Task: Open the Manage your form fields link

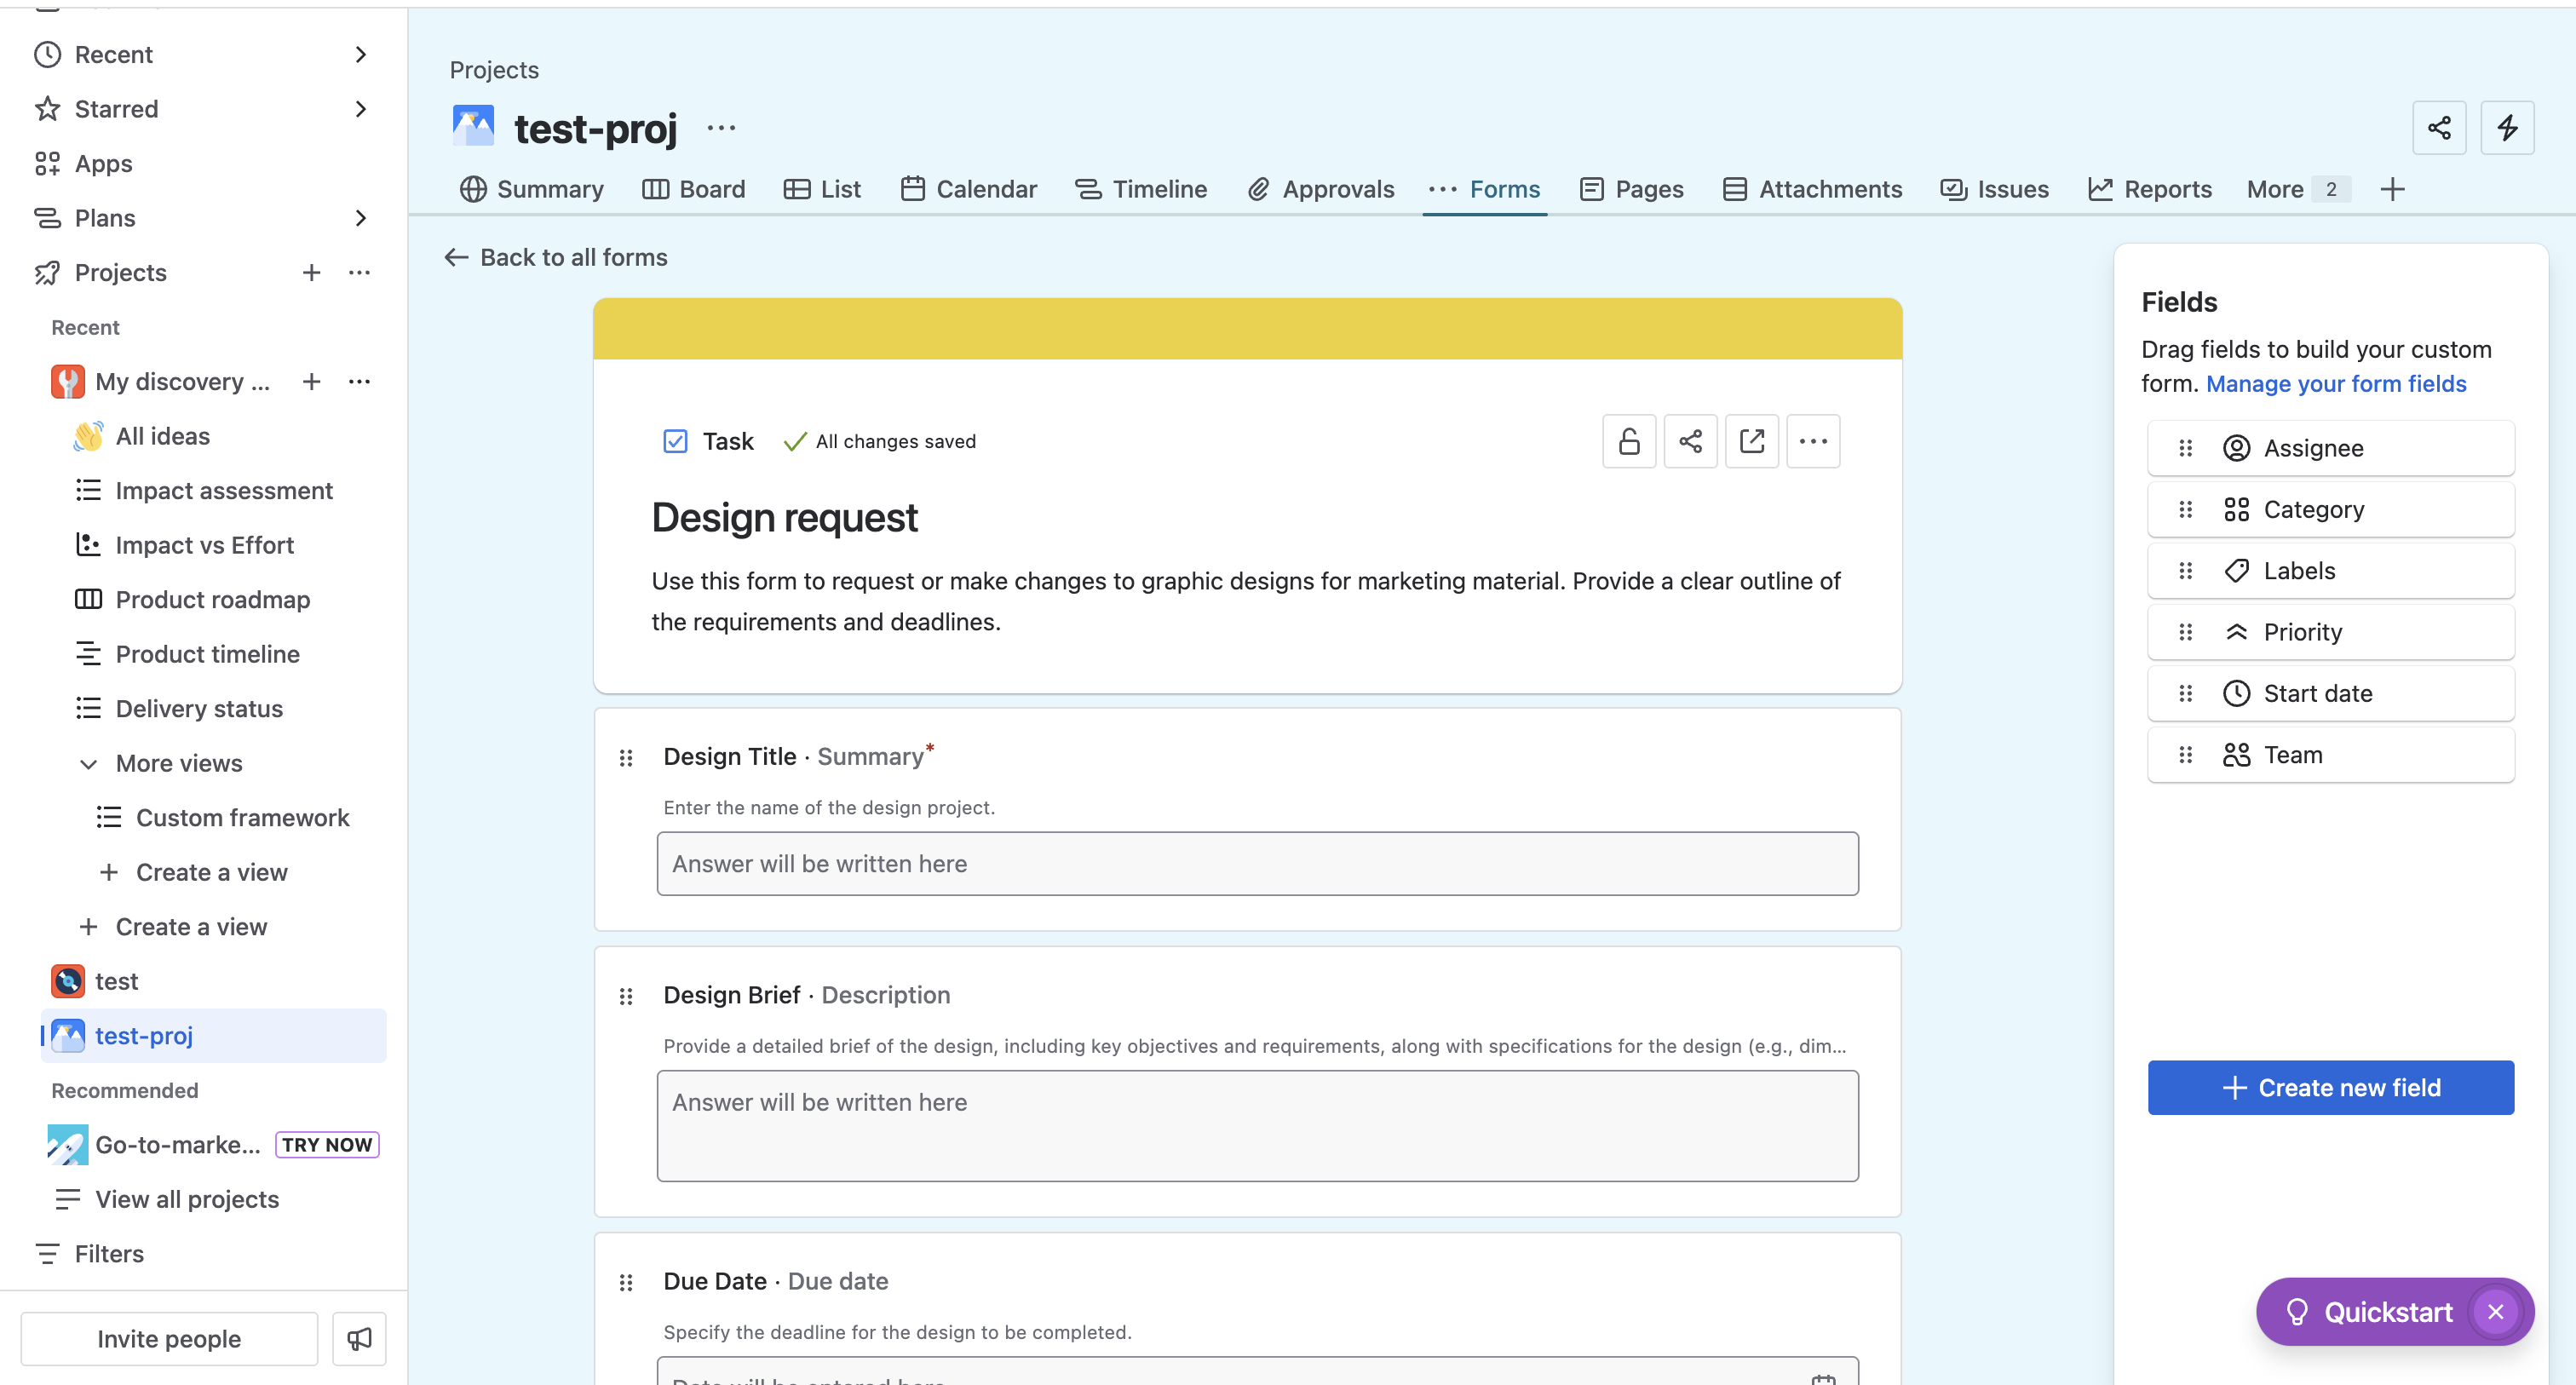Action: [x=2336, y=384]
